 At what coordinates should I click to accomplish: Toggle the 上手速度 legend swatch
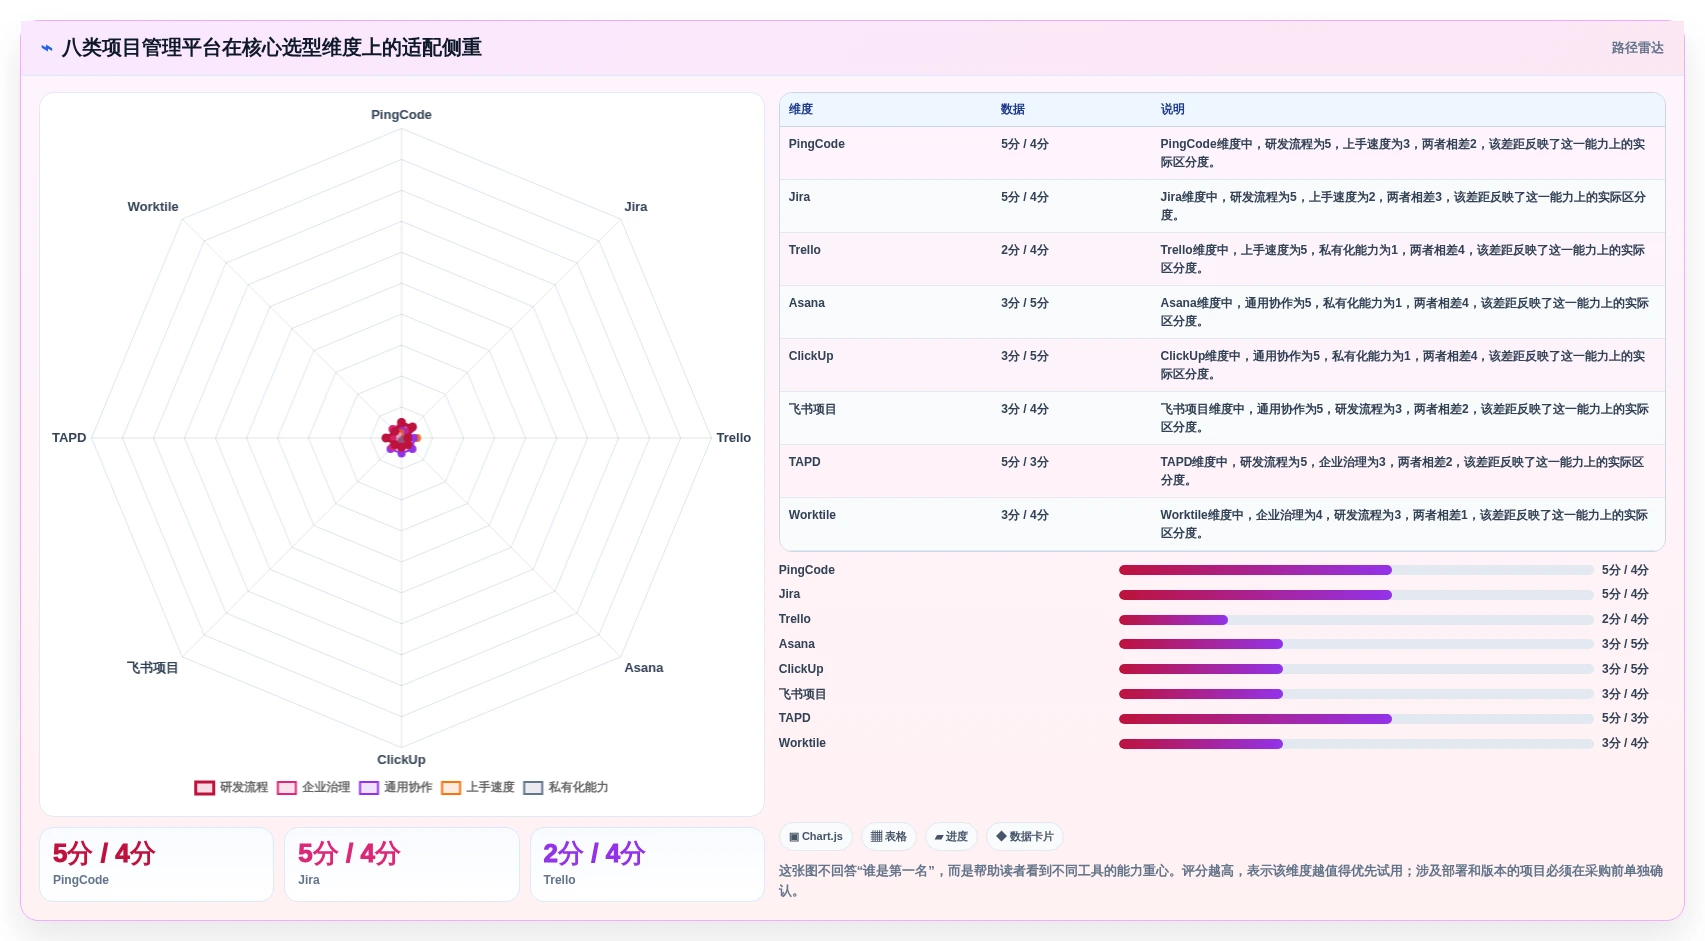pos(451,788)
